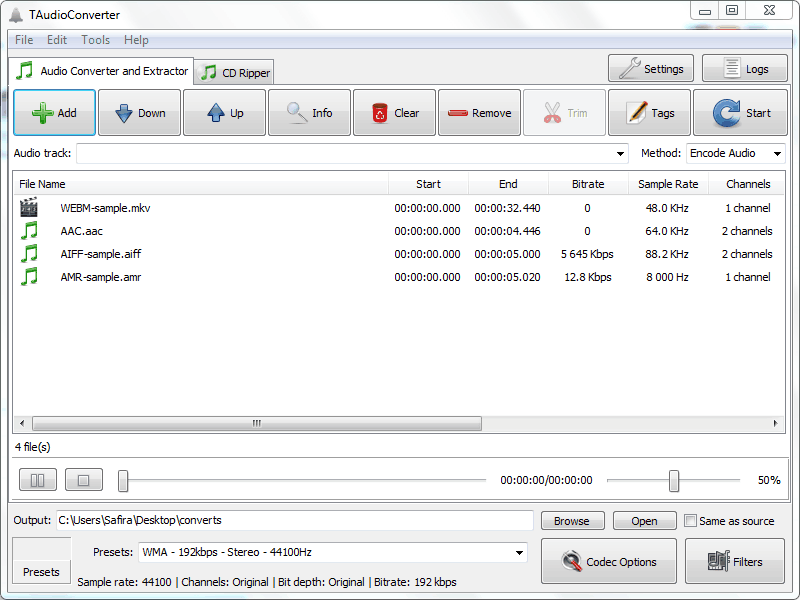Move selected file Down in the list

pyautogui.click(x=139, y=113)
